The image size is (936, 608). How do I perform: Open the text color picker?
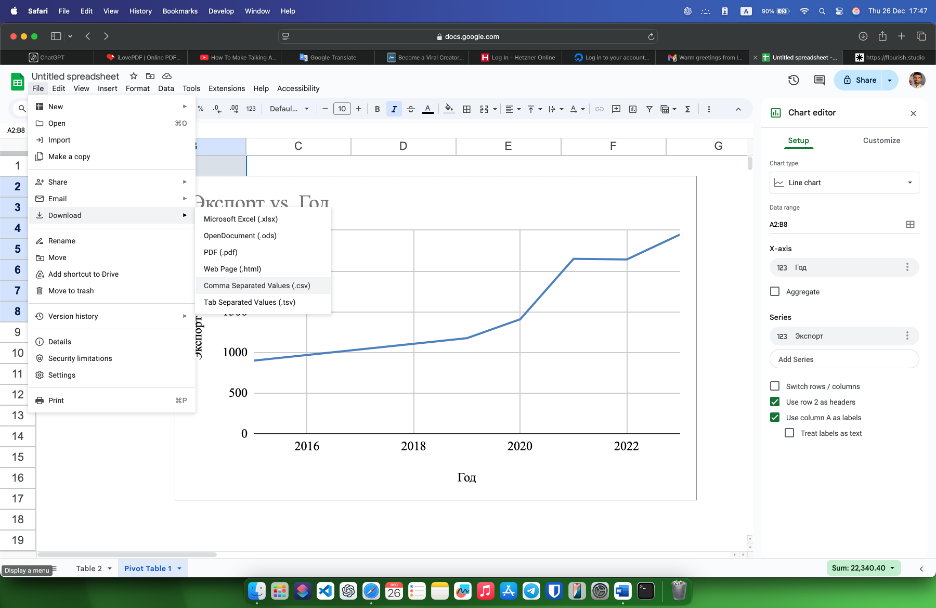pos(427,109)
